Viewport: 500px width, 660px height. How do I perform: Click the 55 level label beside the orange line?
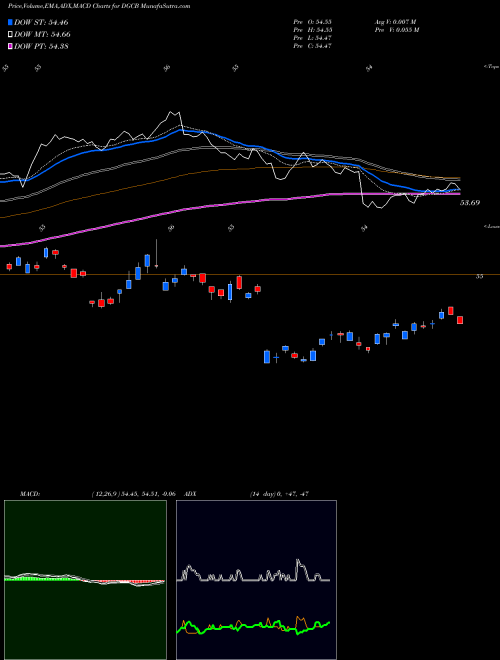tap(479, 277)
